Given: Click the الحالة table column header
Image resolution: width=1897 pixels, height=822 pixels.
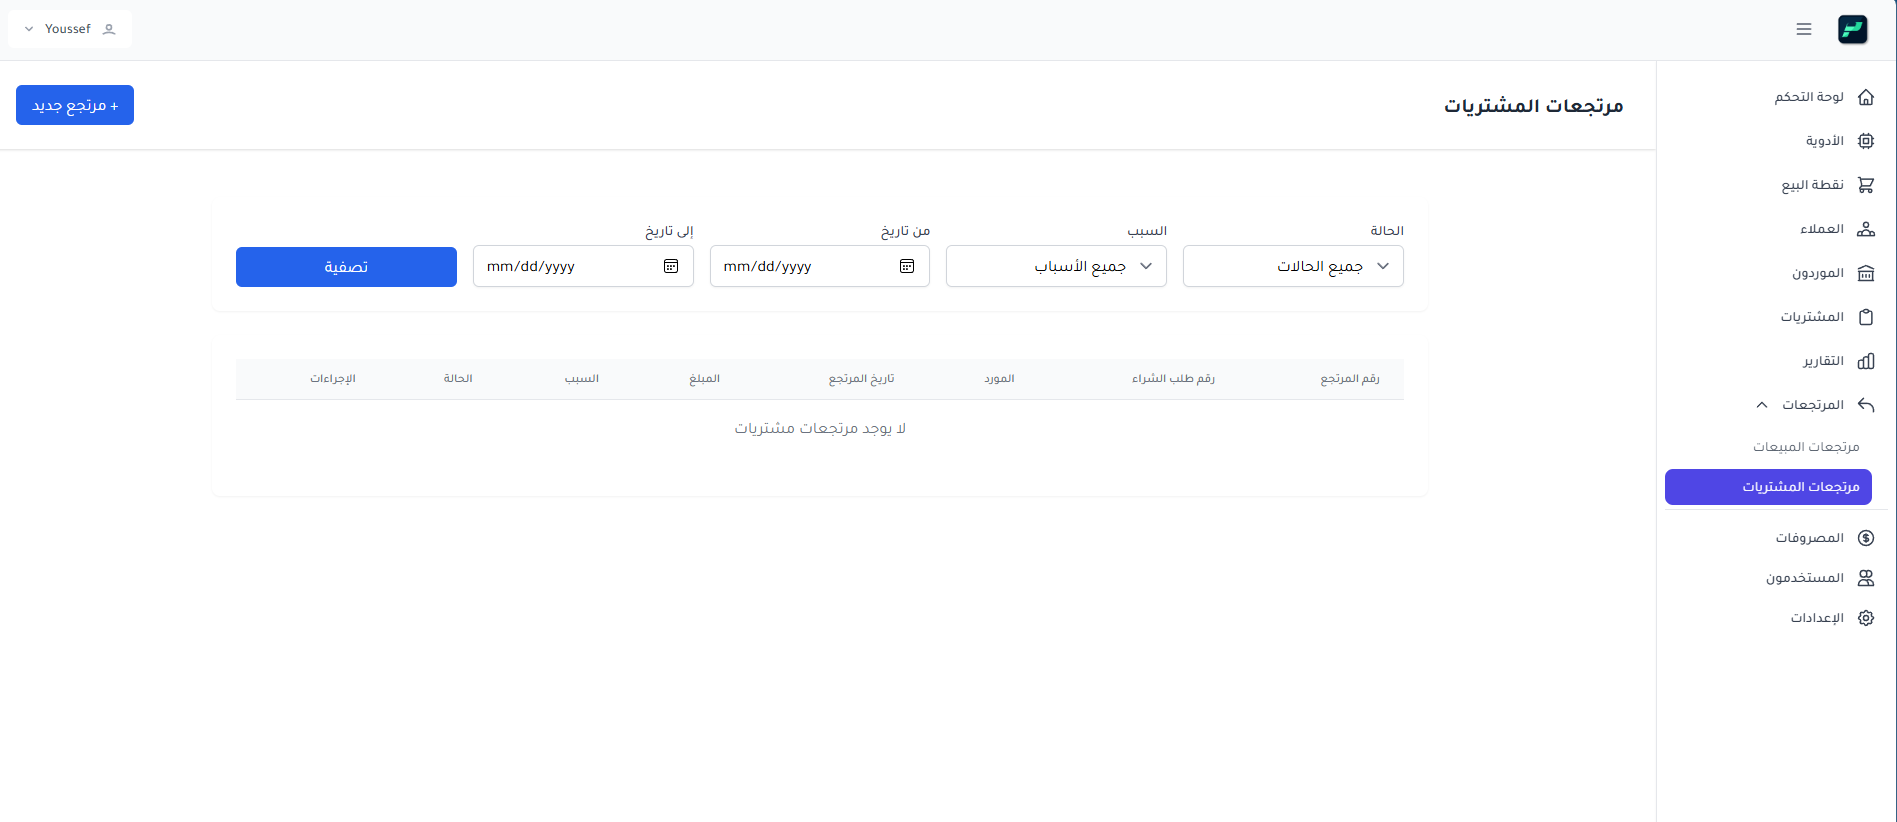Looking at the screenshot, I should coord(458,379).
